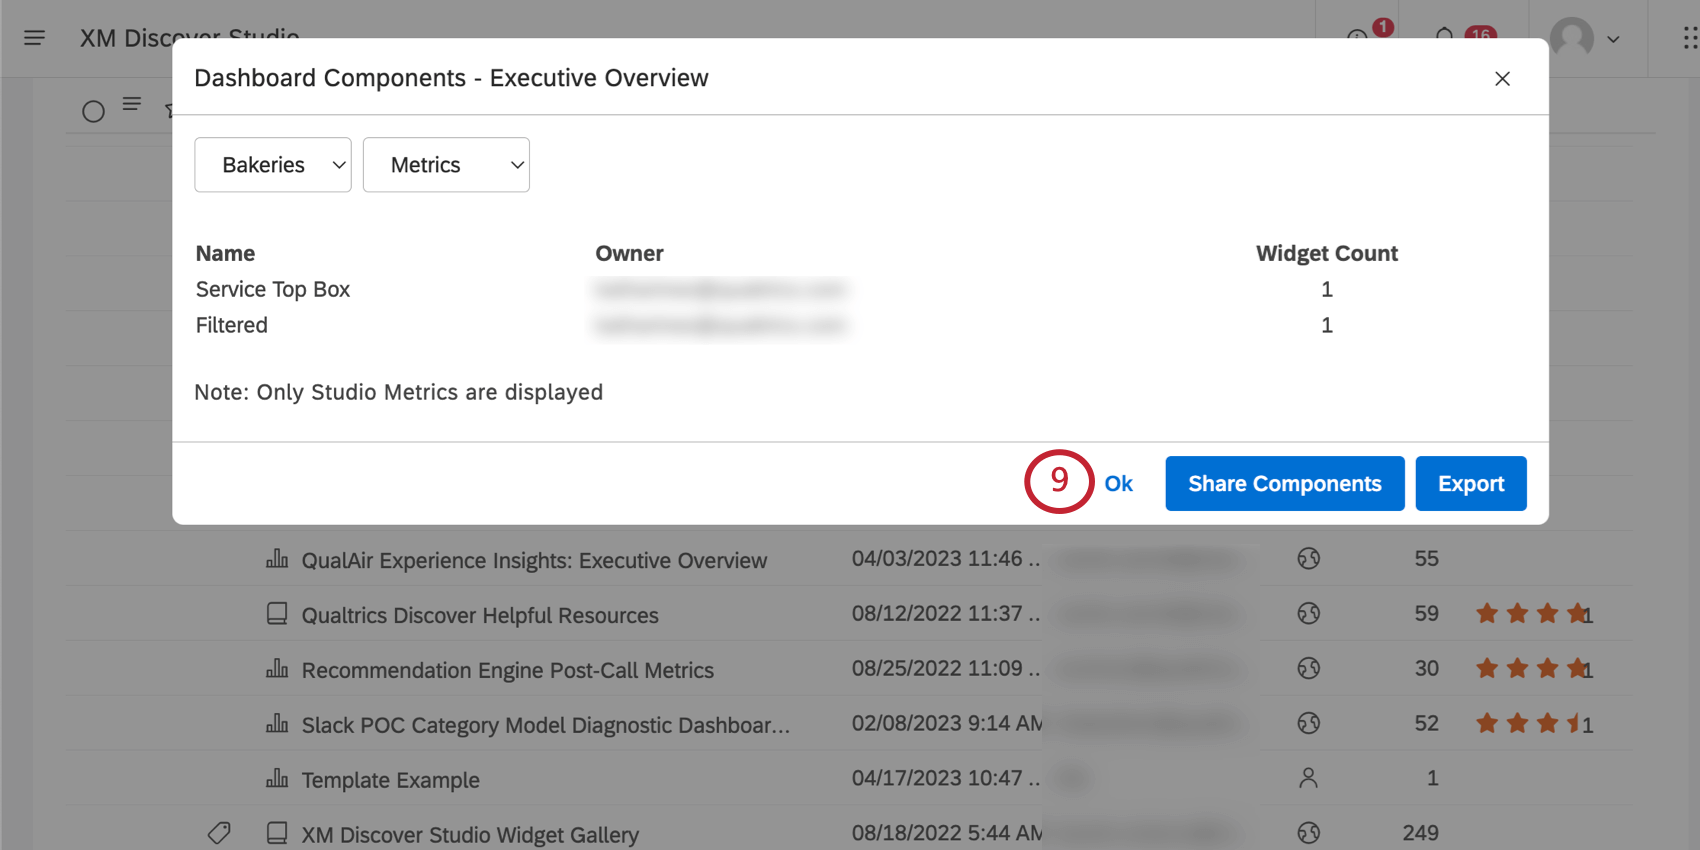
Task: Open the Template Example dashboard
Action: click(391, 780)
